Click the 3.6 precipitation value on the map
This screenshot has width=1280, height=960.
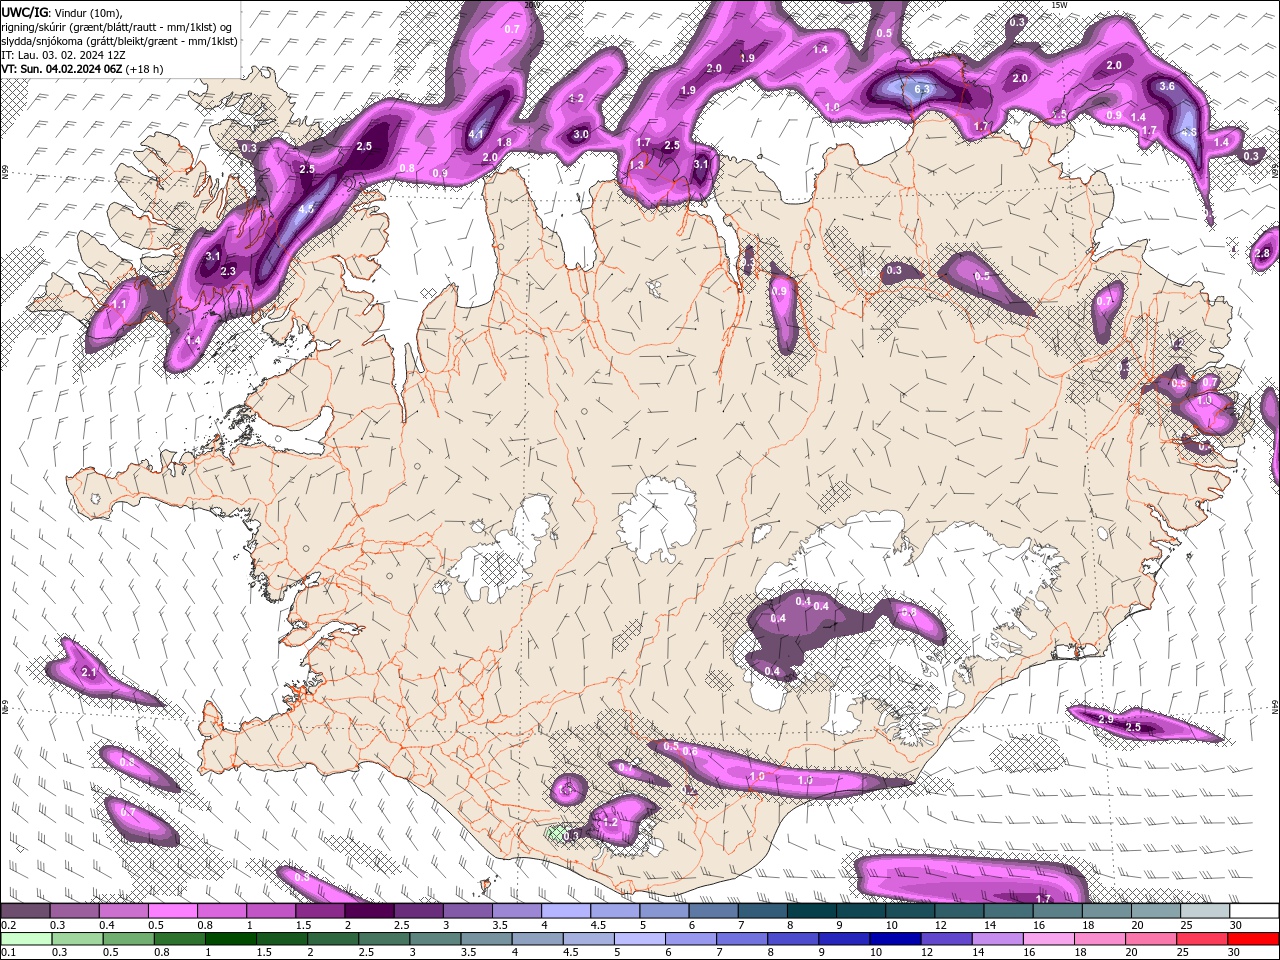(1167, 87)
